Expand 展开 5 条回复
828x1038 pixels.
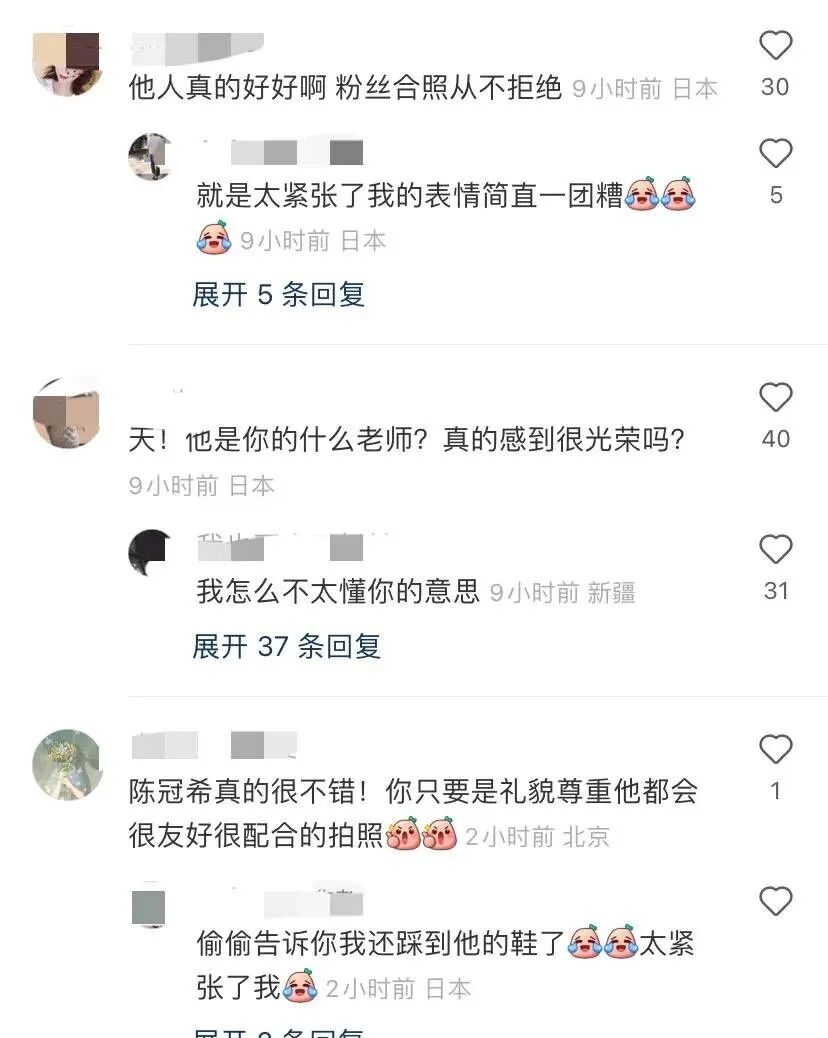(x=279, y=294)
